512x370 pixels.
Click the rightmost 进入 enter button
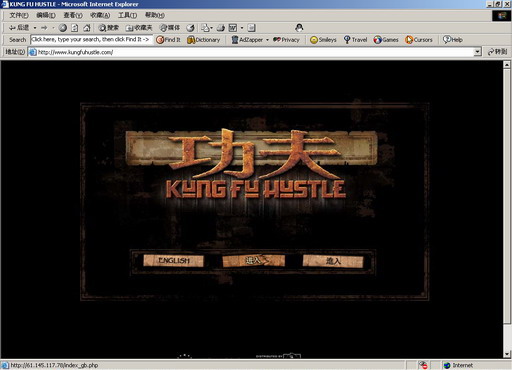[333, 261]
